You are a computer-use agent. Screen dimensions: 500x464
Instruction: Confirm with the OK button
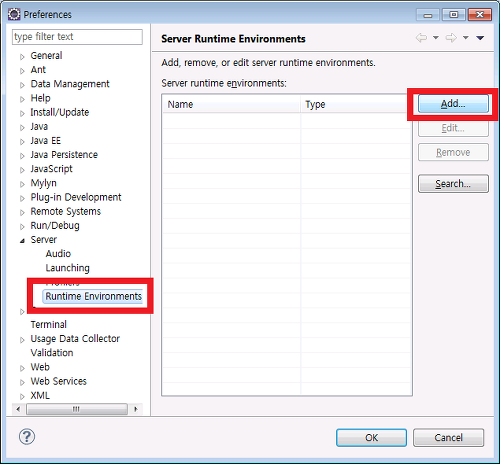pyautogui.click(x=371, y=437)
